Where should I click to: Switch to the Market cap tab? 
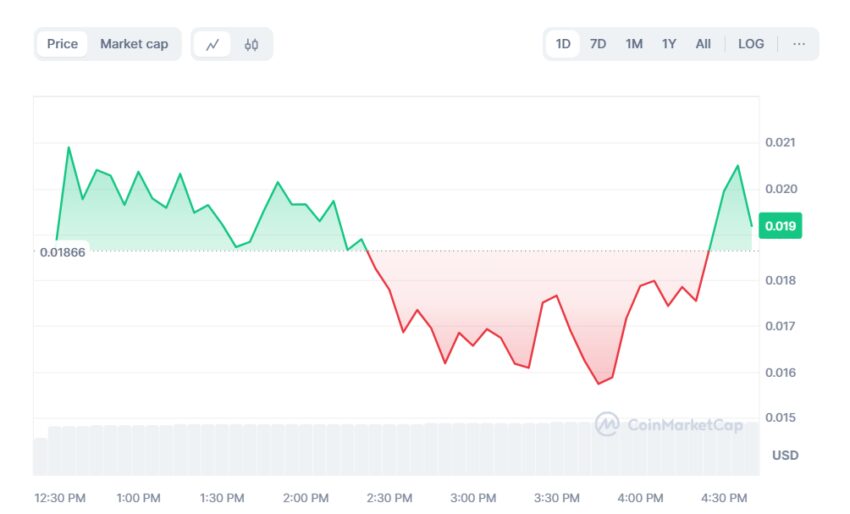pos(134,44)
